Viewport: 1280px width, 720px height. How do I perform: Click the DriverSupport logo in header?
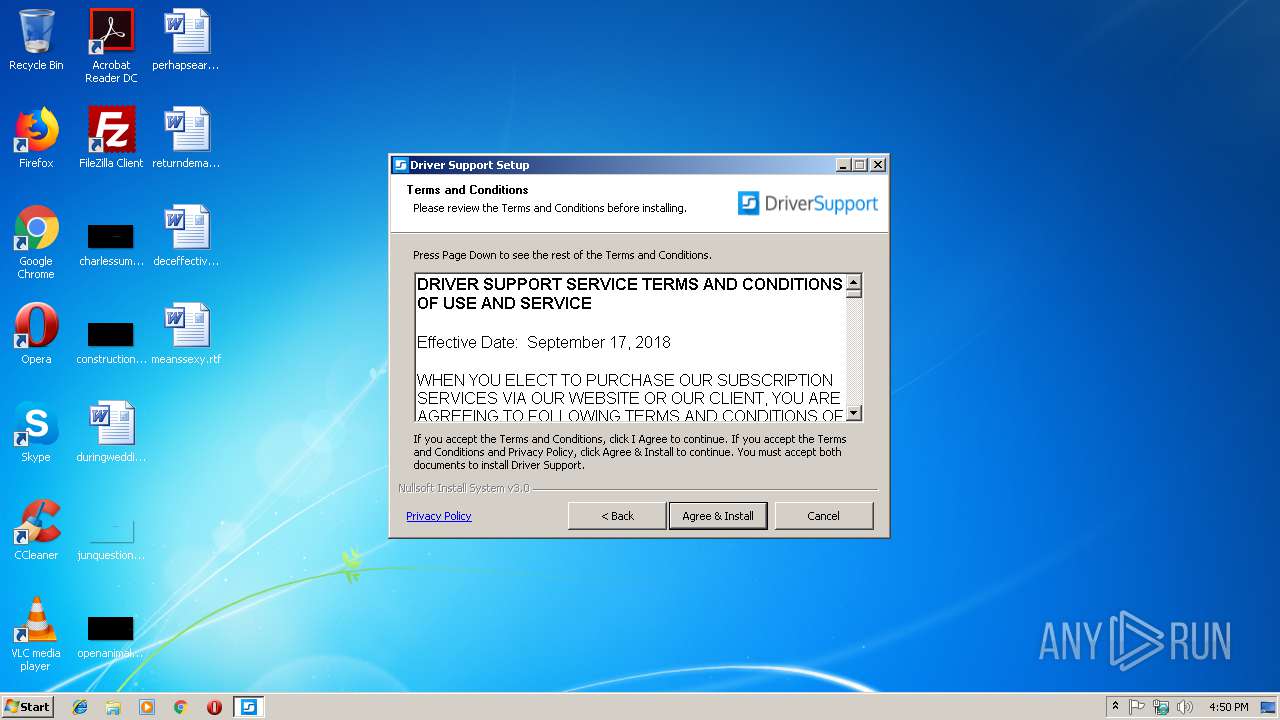tap(808, 204)
